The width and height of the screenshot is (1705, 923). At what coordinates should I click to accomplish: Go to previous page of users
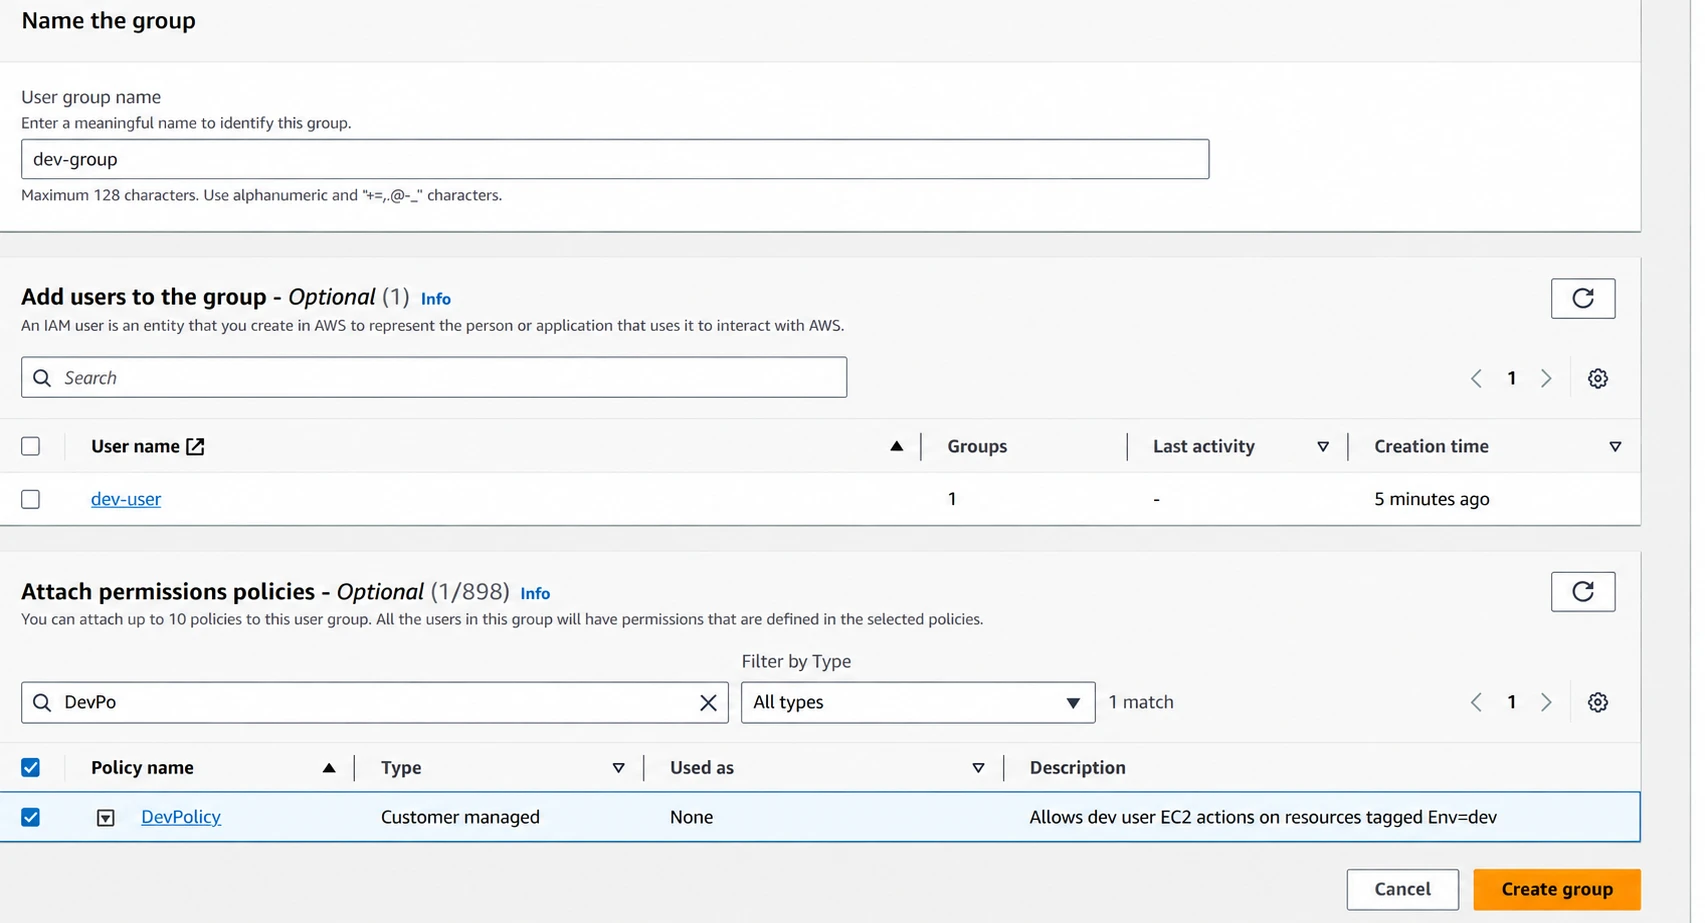(x=1476, y=378)
